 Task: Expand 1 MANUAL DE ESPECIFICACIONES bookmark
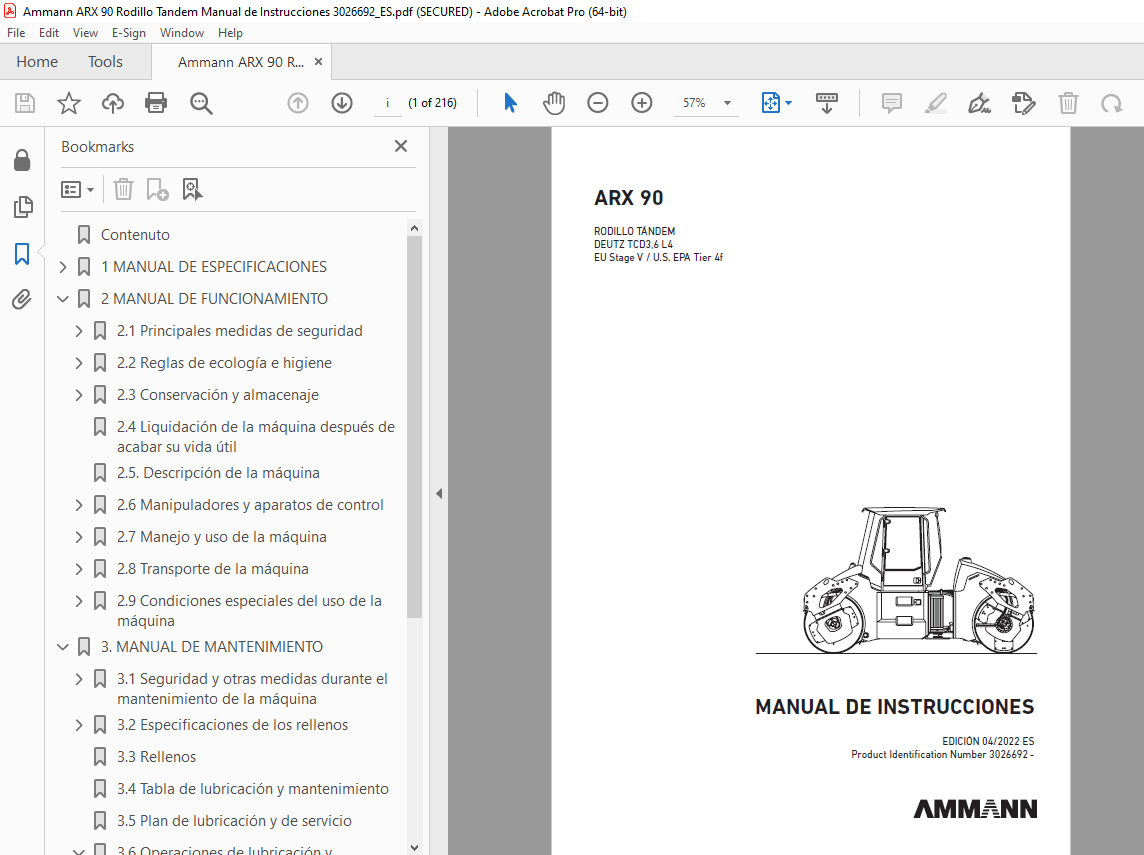pos(63,267)
